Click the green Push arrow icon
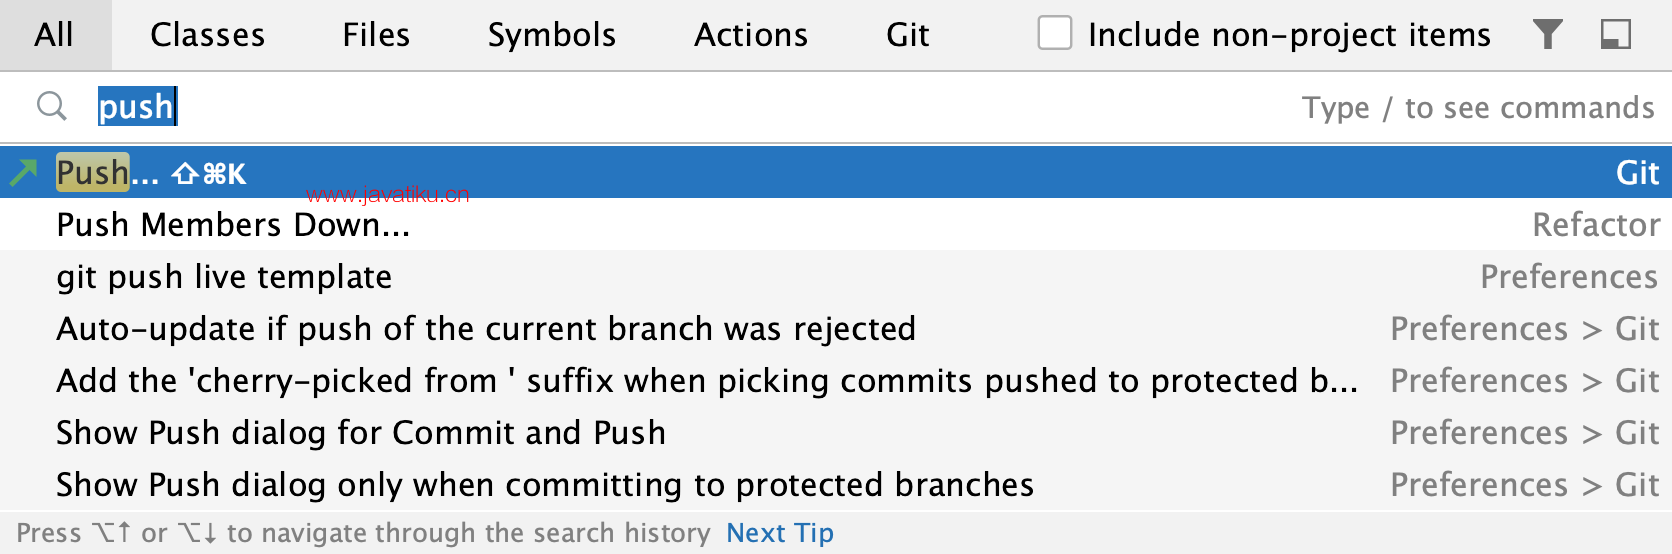This screenshot has height=554, width=1672. (23, 173)
